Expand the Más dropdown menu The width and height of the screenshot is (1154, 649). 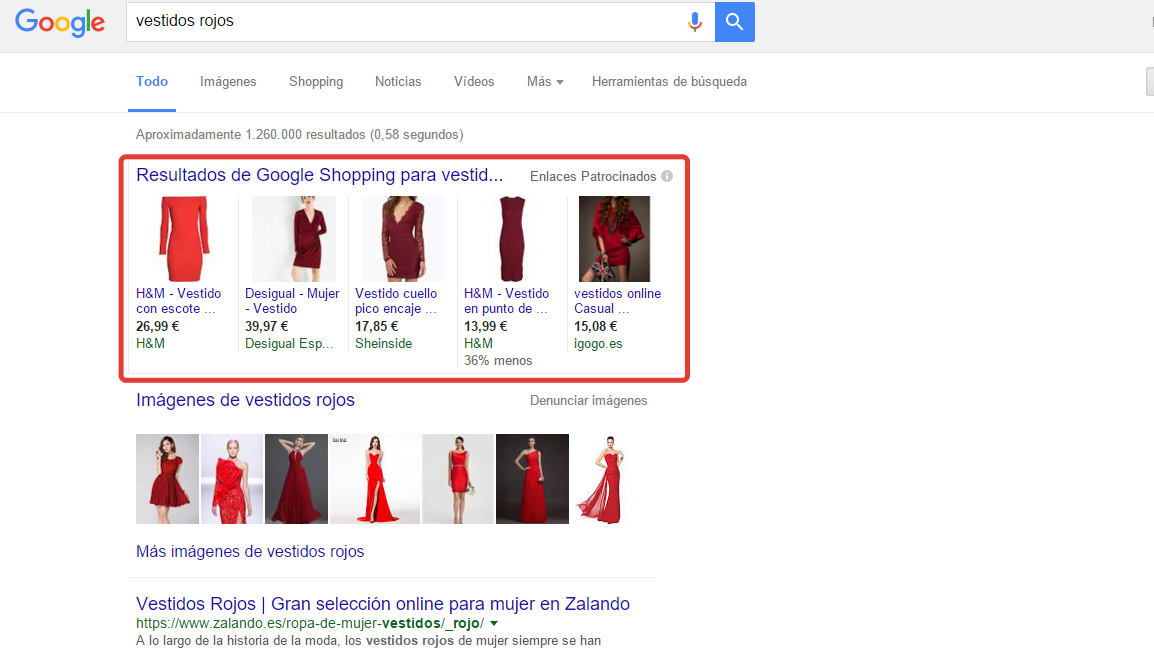tap(545, 82)
